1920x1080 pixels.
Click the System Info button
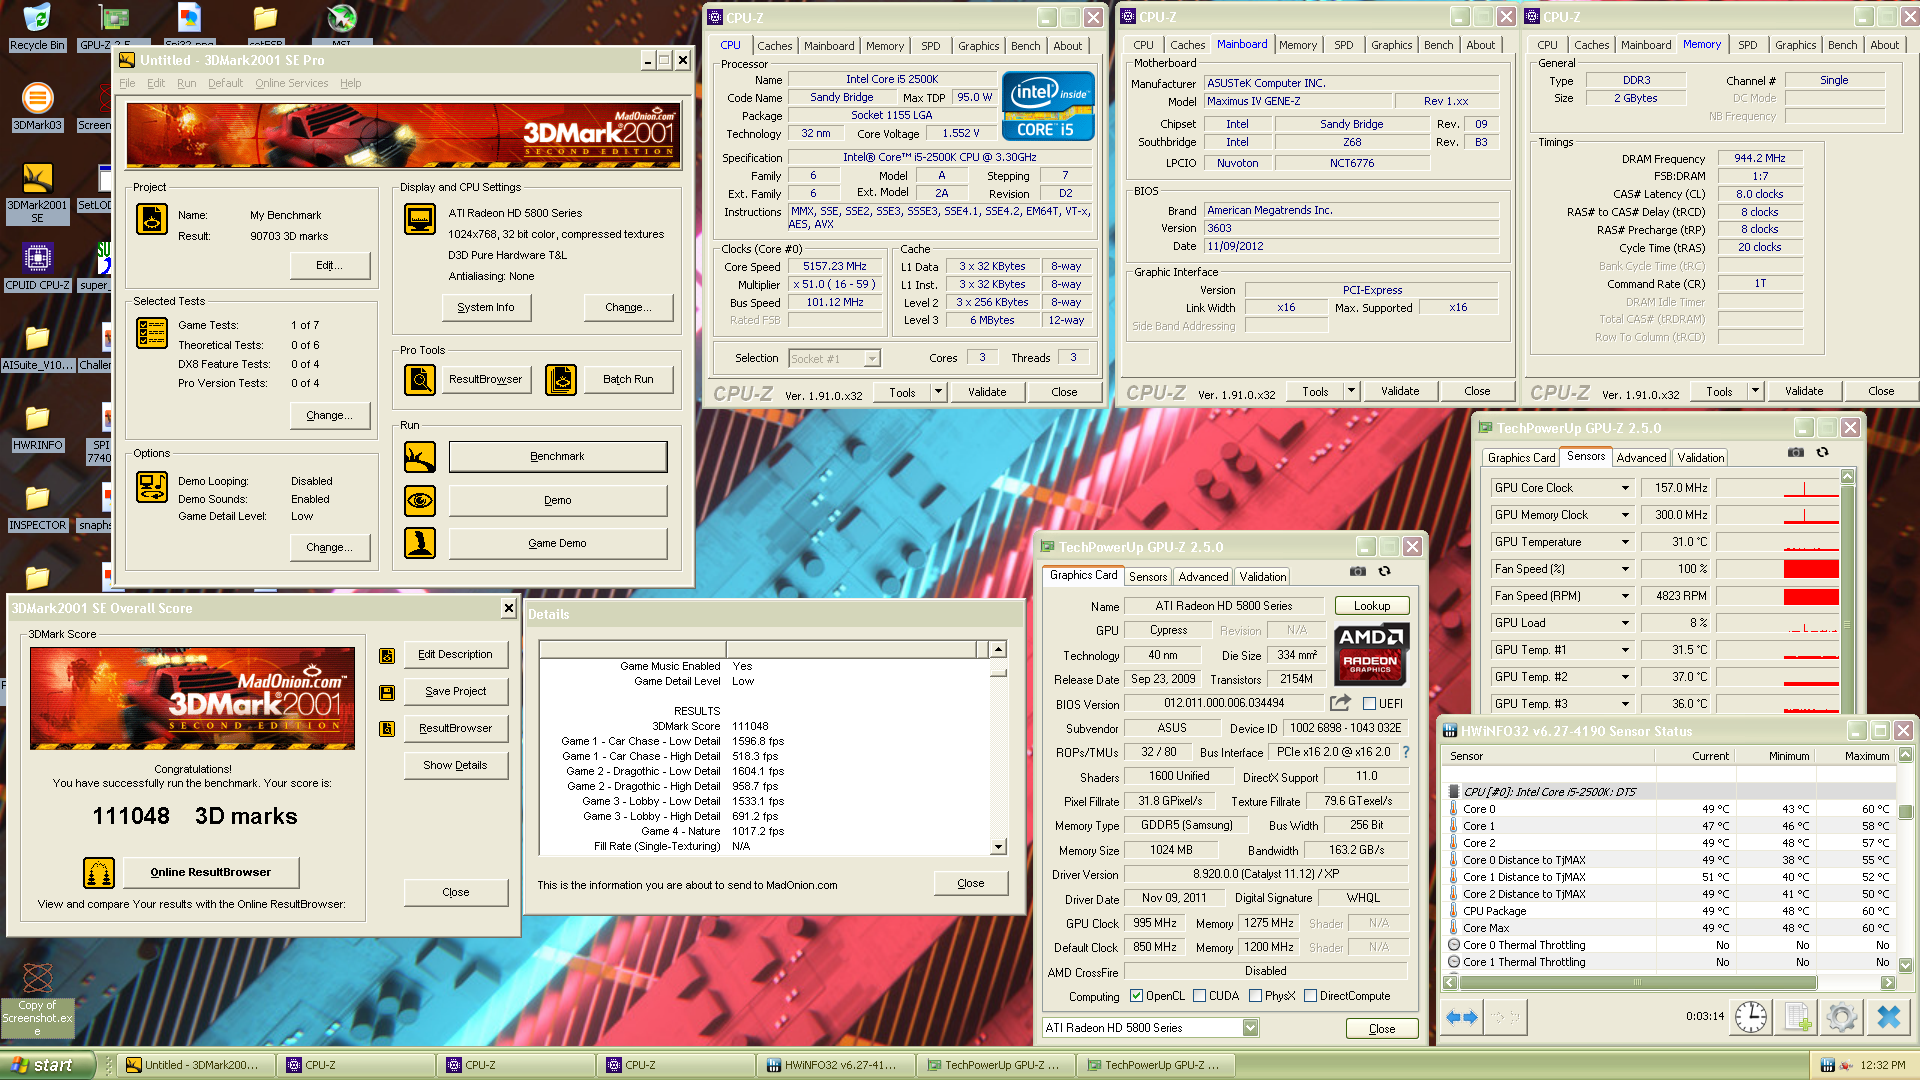pyautogui.click(x=486, y=307)
